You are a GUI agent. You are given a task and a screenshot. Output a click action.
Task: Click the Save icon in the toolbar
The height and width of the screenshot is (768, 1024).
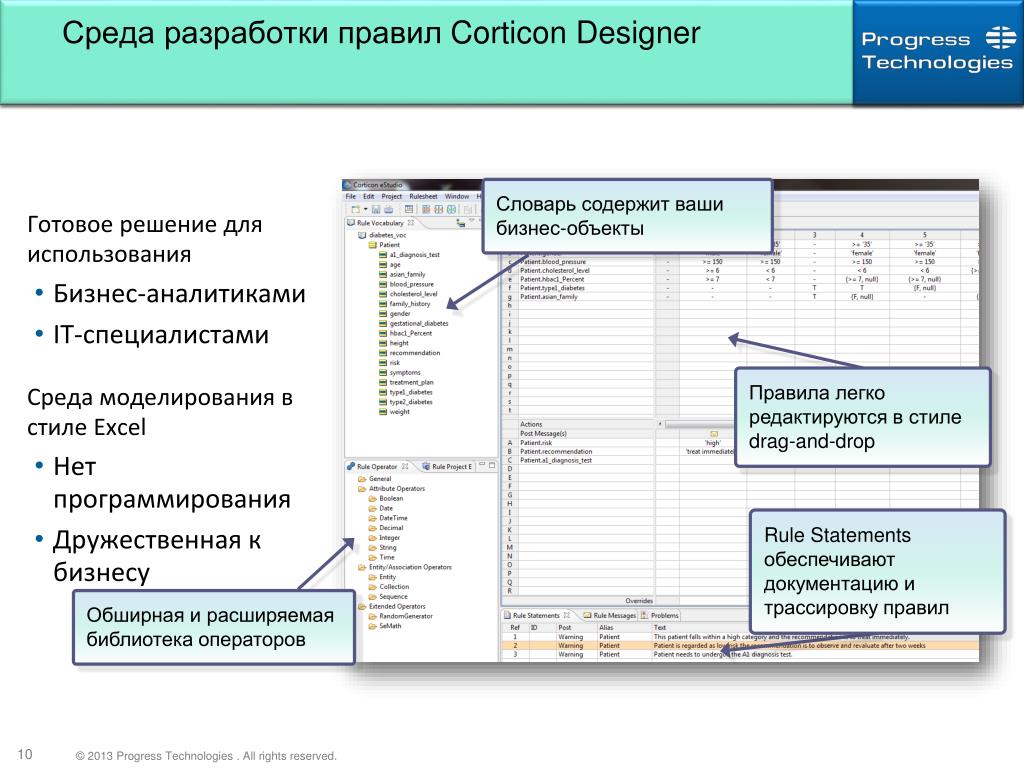[375, 209]
